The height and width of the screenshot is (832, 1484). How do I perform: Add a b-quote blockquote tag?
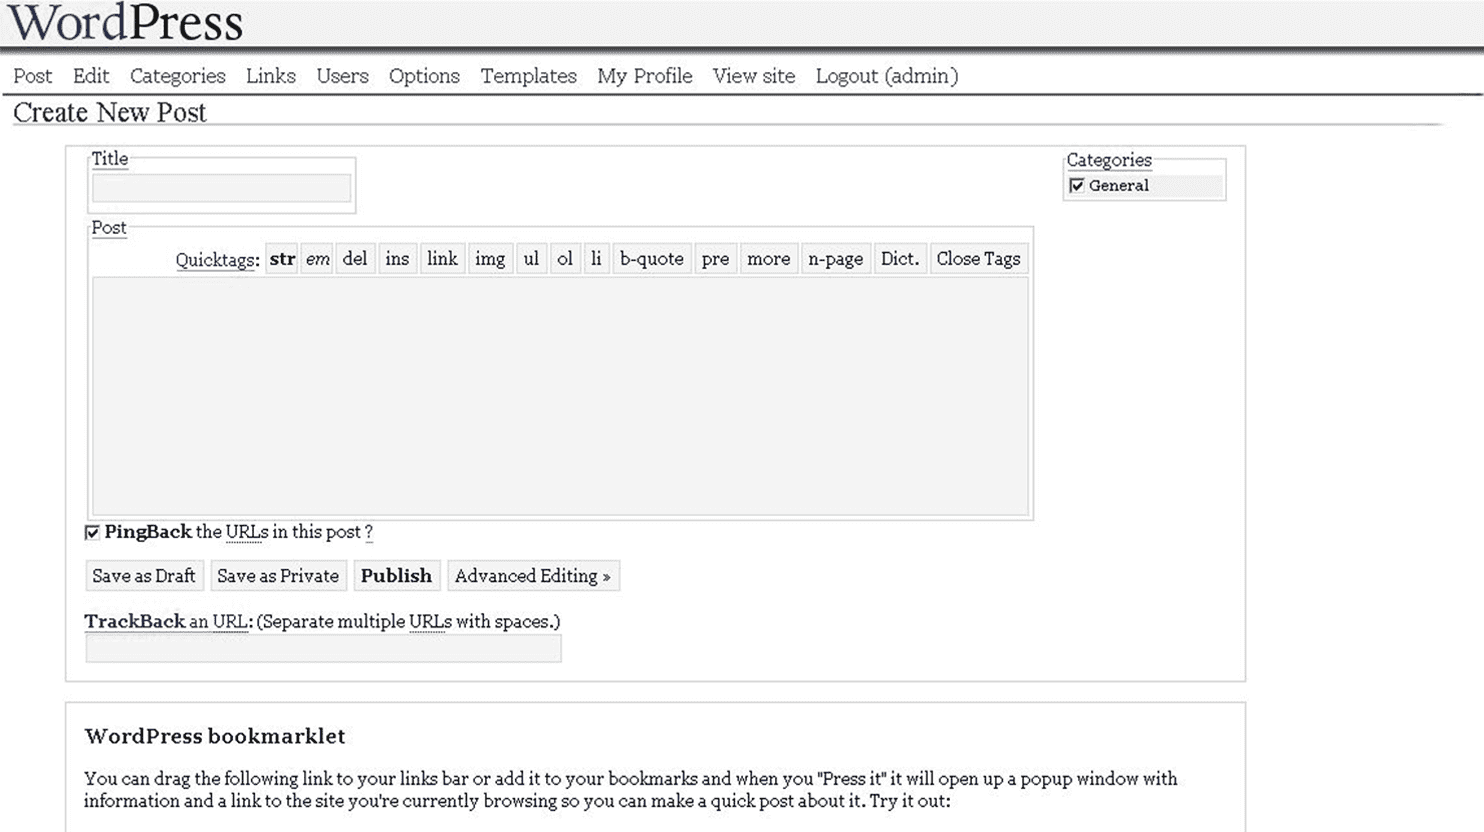coord(651,259)
